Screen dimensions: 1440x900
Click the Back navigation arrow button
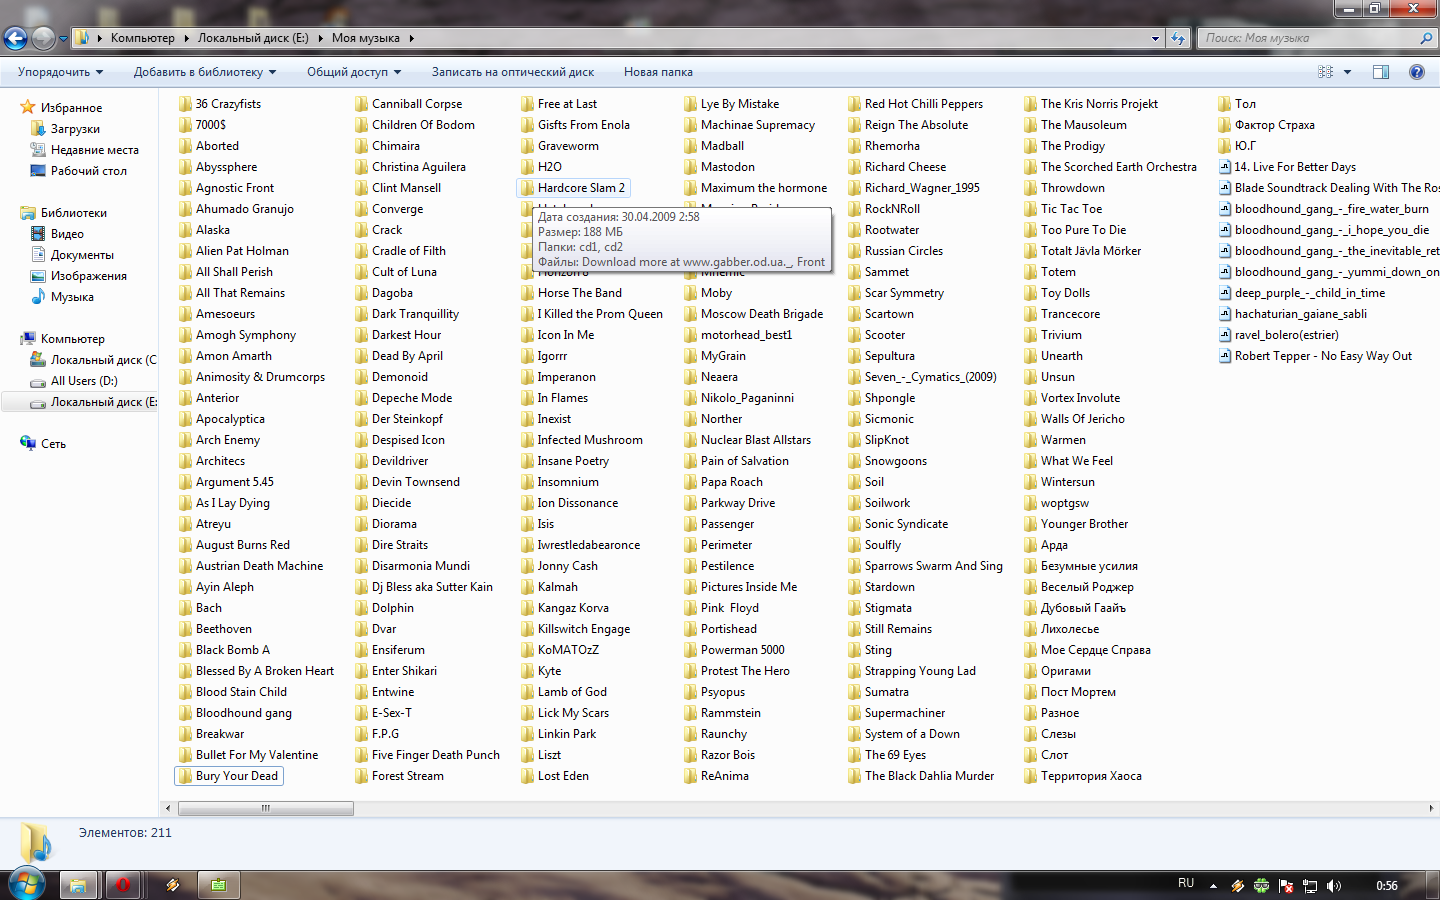tap(15, 39)
